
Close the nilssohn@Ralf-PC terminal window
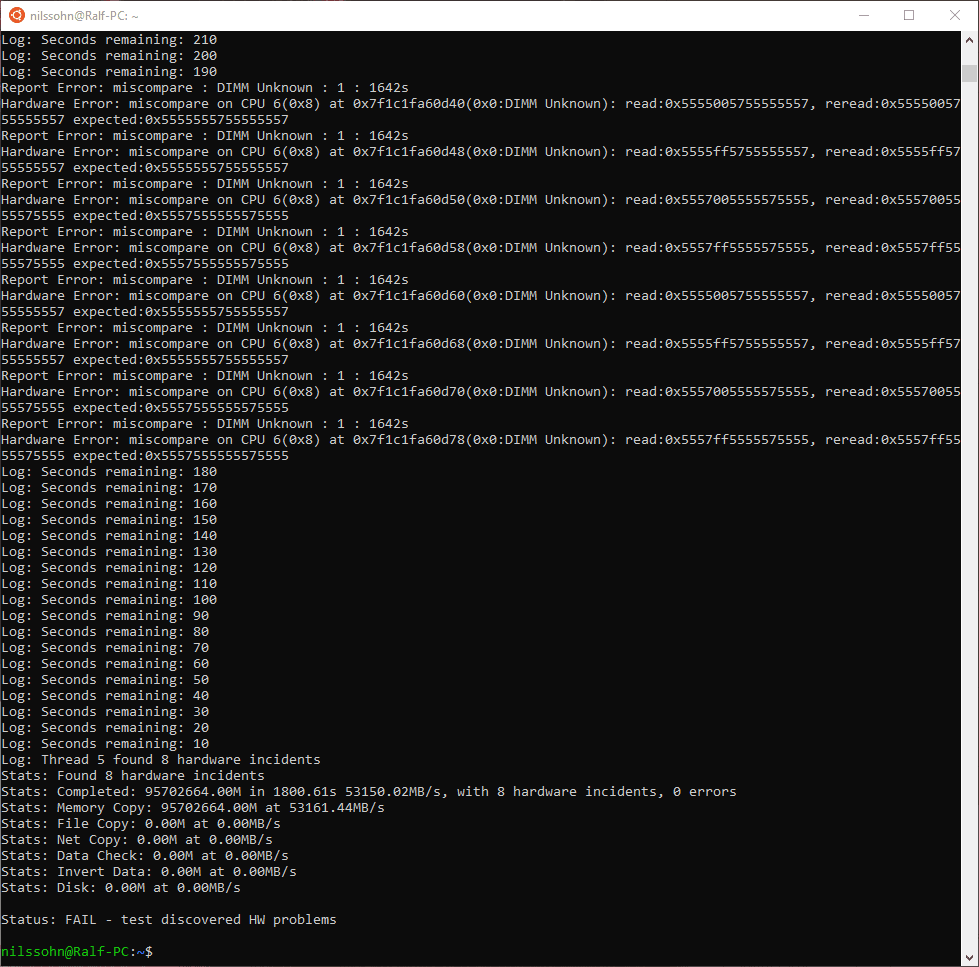coord(955,16)
